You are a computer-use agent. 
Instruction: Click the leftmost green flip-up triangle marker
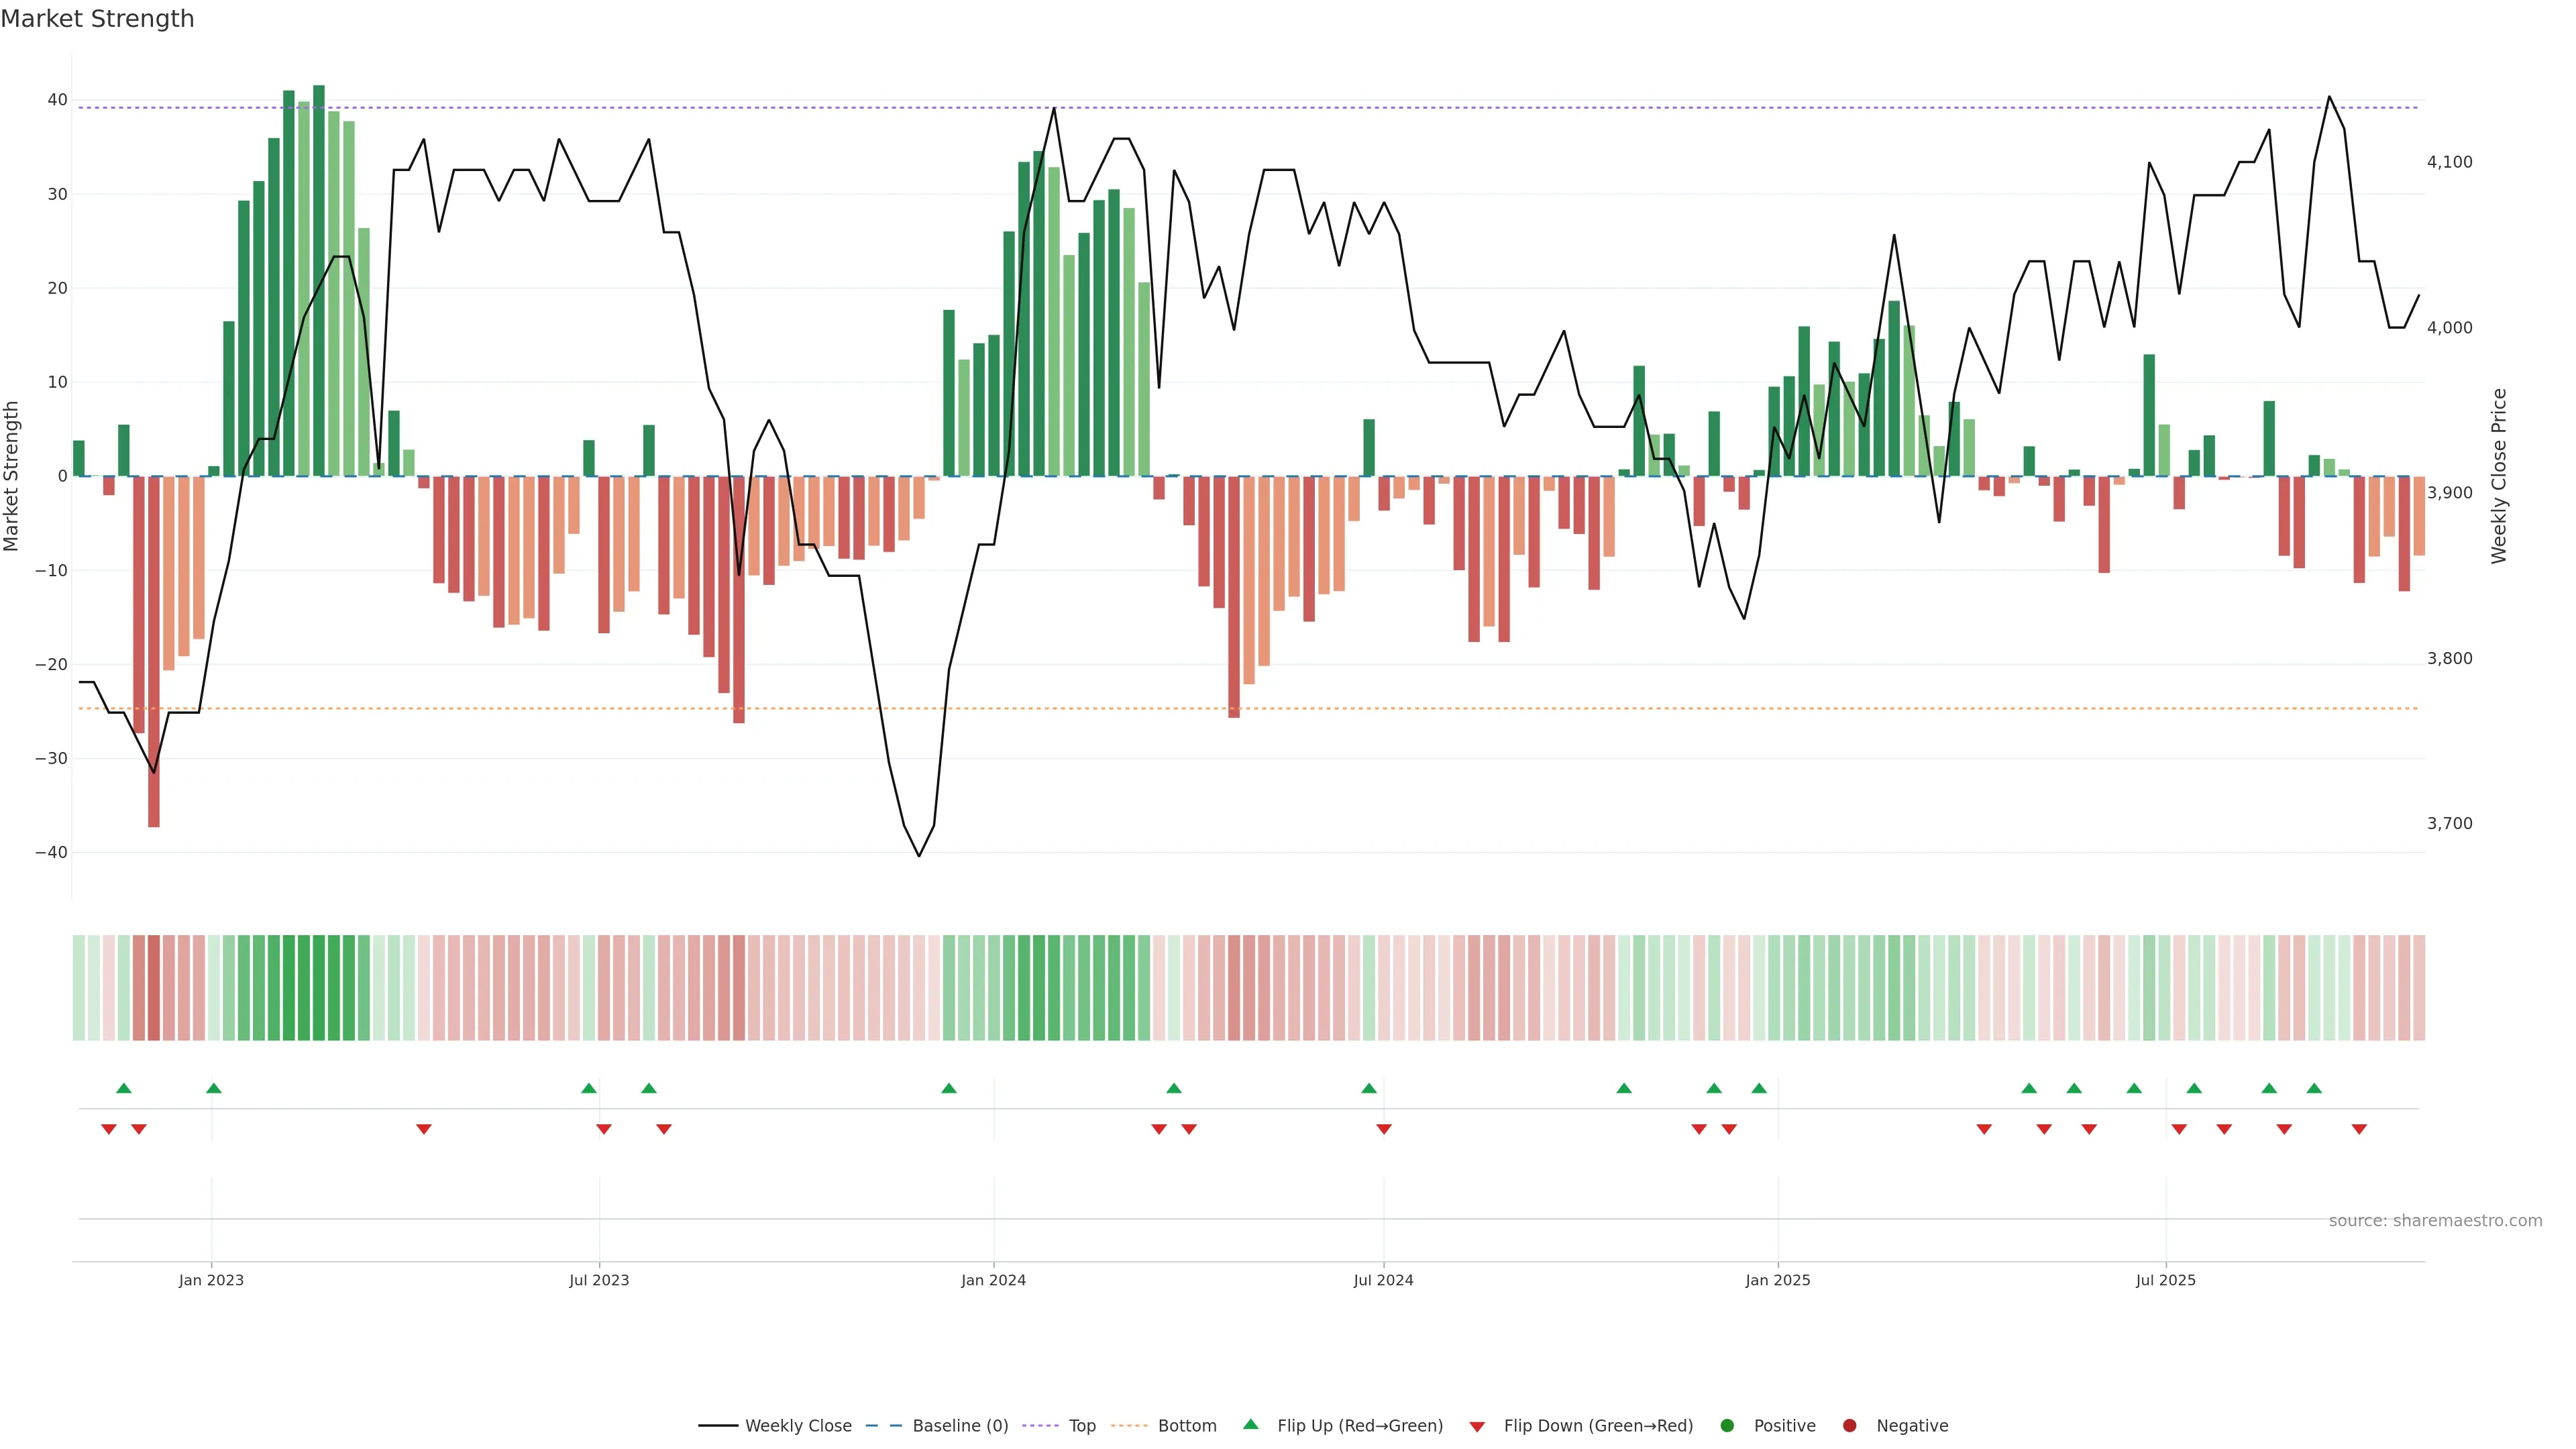coord(124,1088)
